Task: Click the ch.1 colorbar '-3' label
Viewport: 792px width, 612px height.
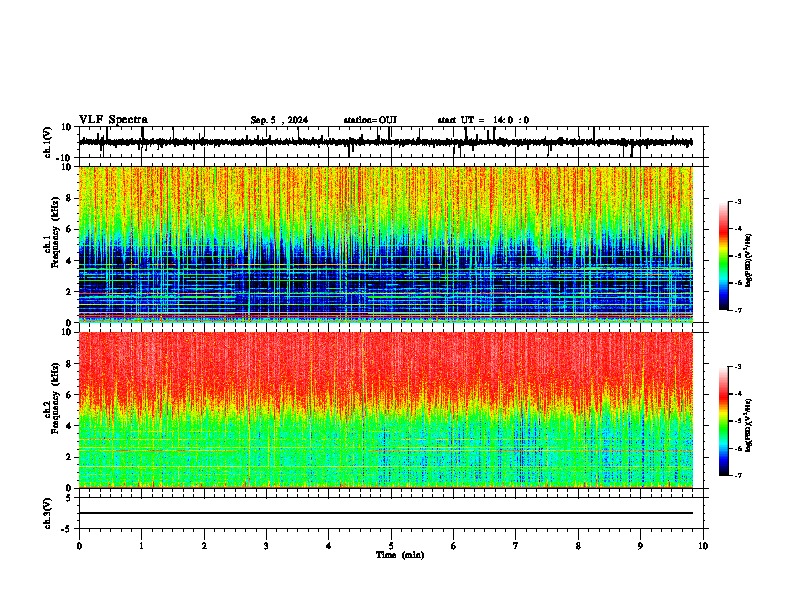Action: tap(737, 201)
